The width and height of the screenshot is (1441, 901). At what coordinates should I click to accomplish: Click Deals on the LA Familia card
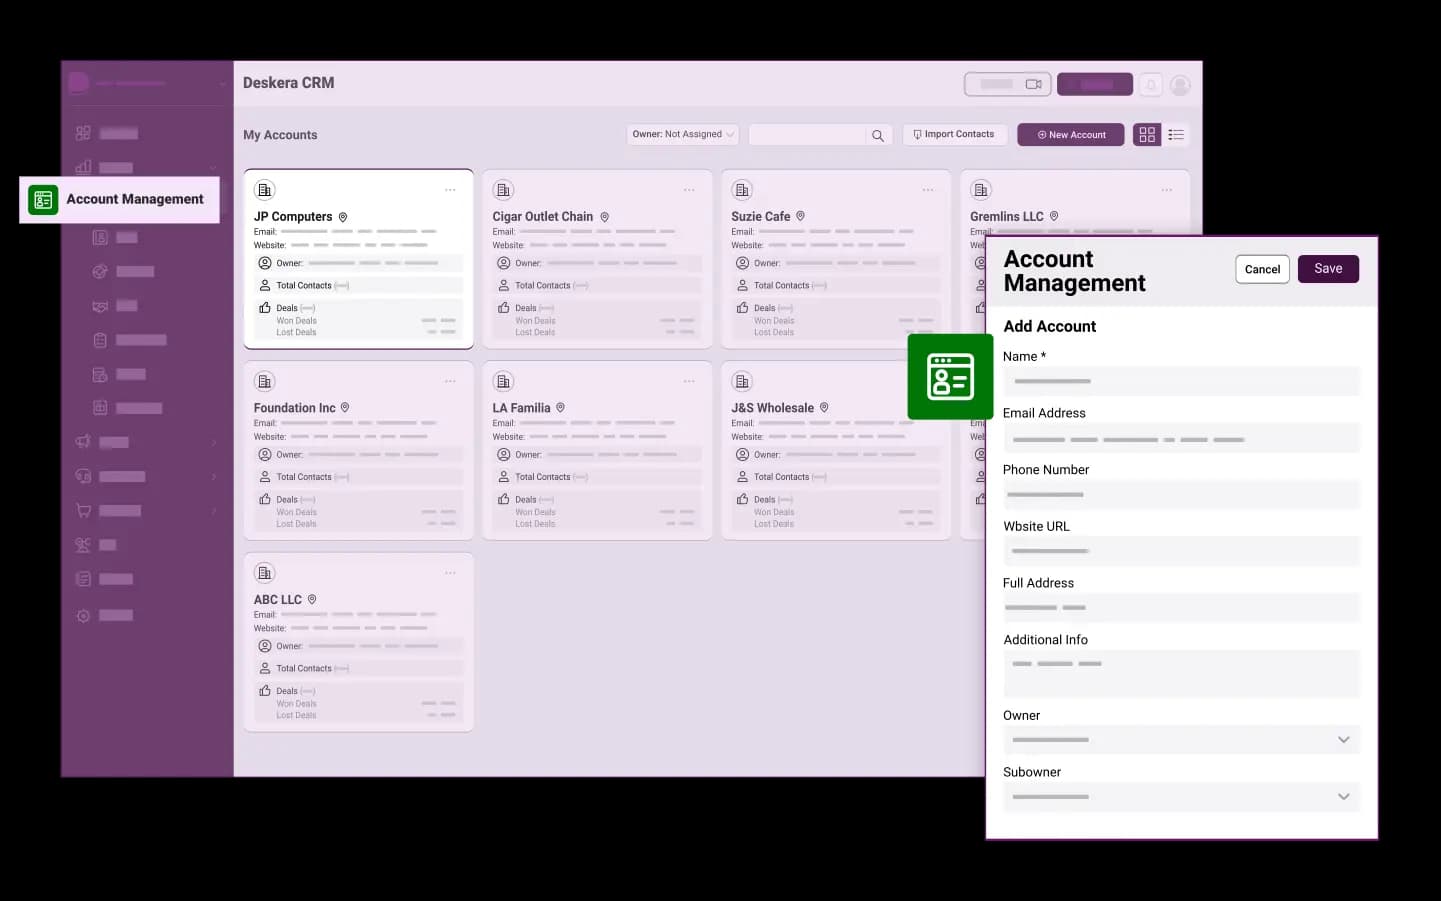point(526,500)
